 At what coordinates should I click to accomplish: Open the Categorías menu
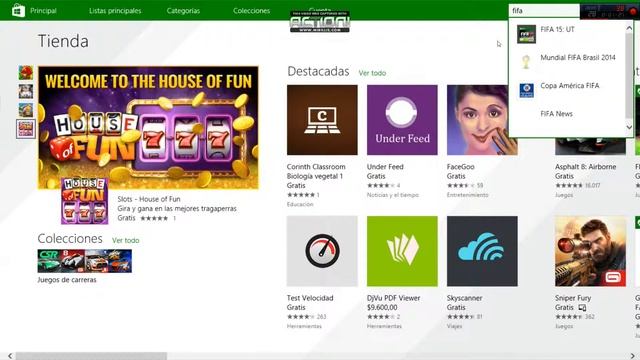pyautogui.click(x=183, y=11)
